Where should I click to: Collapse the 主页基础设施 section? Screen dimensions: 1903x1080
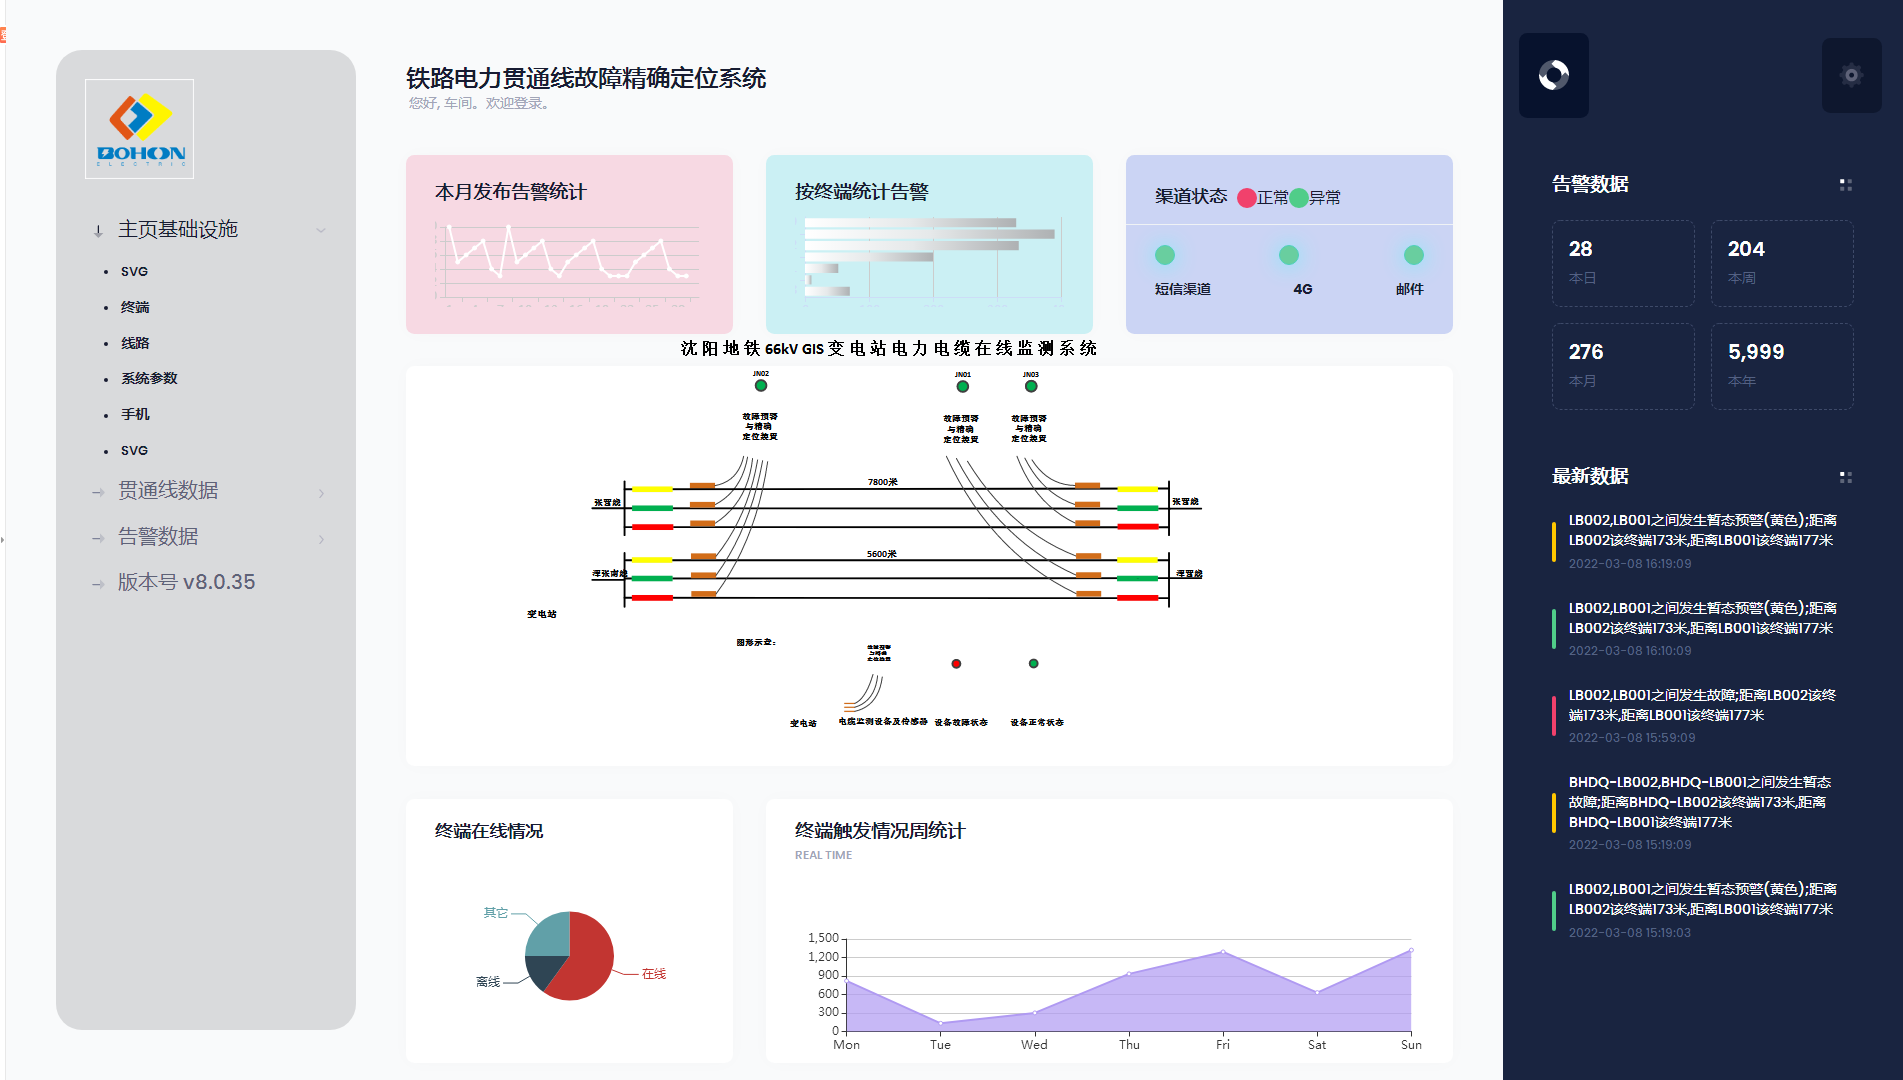tap(321, 229)
